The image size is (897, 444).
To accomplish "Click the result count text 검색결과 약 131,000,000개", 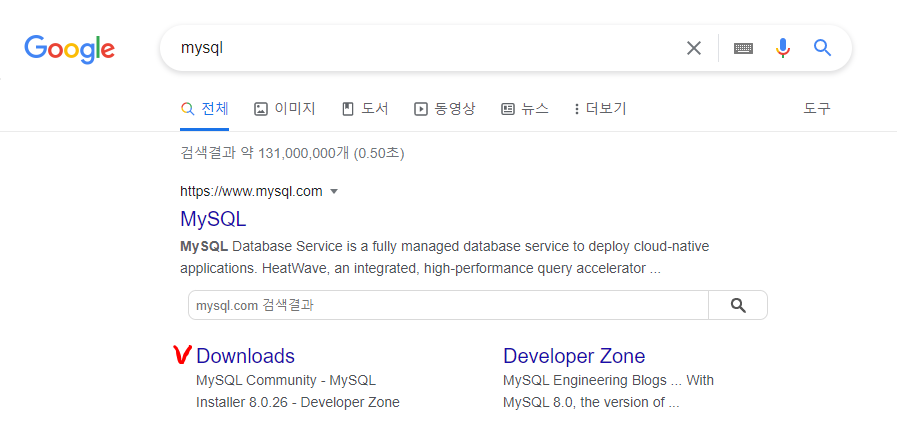I will (264, 153).
